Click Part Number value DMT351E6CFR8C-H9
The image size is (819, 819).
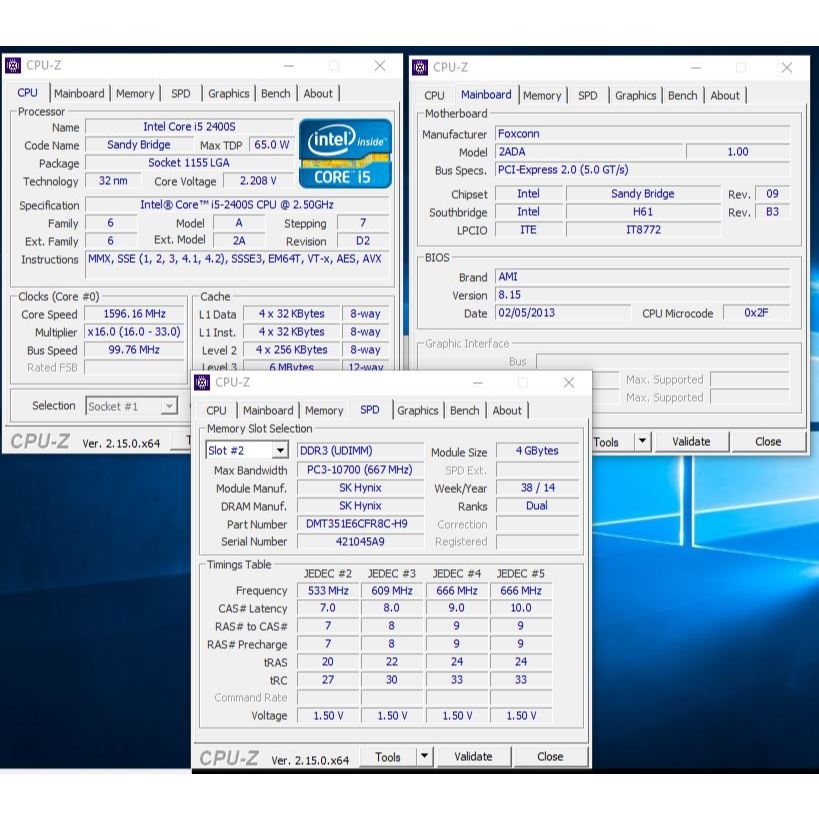click(x=360, y=524)
